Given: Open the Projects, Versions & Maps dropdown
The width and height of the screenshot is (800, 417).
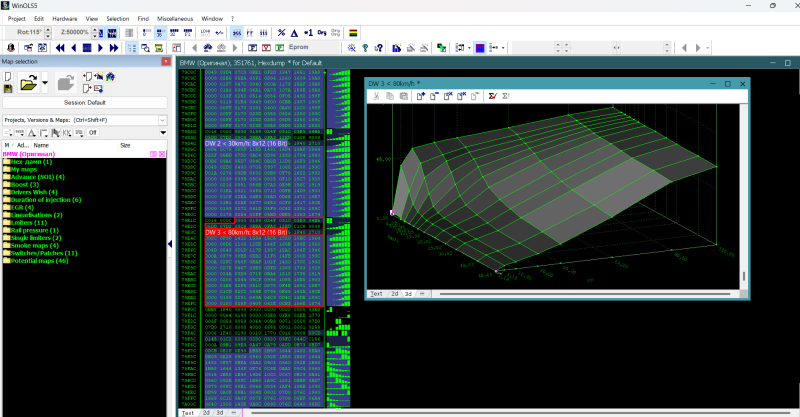Looking at the screenshot, I should pyautogui.click(x=161, y=120).
